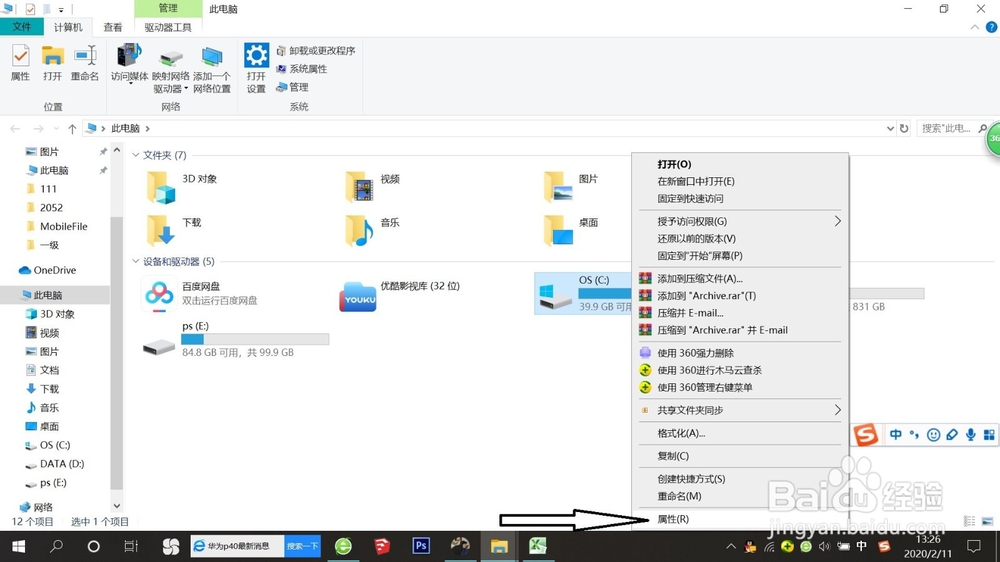Expand 授予访问权限(G) submenu

[740, 221]
